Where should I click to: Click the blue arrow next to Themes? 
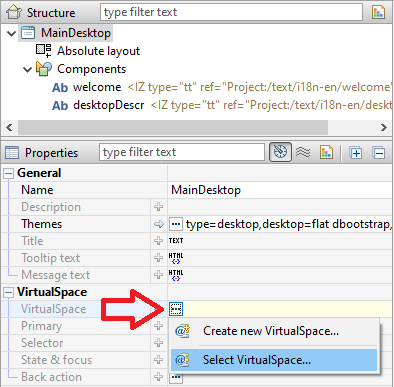(x=159, y=224)
